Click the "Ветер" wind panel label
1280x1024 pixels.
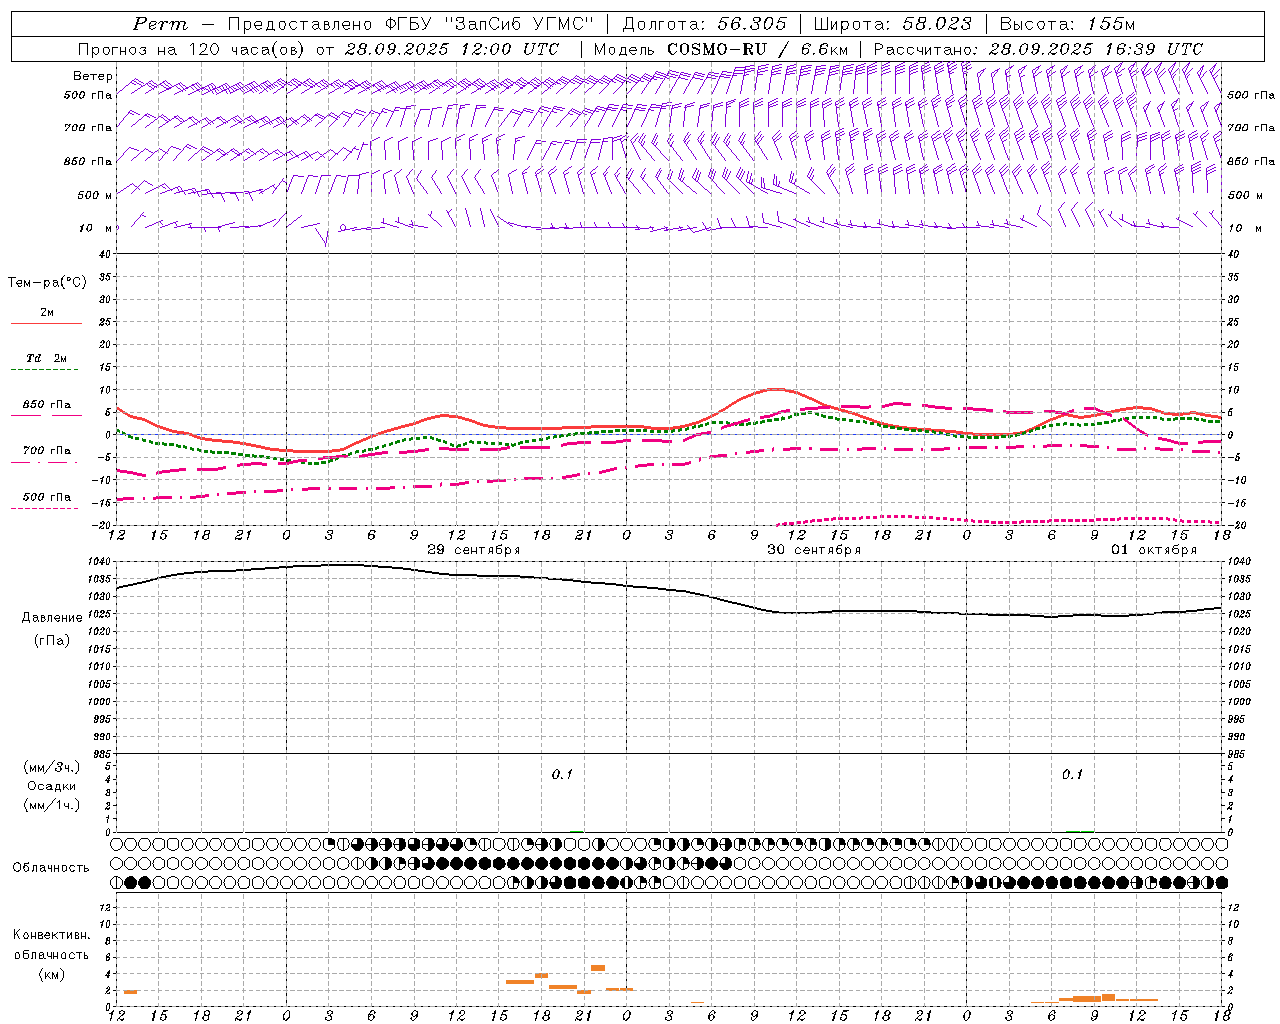tap(93, 76)
